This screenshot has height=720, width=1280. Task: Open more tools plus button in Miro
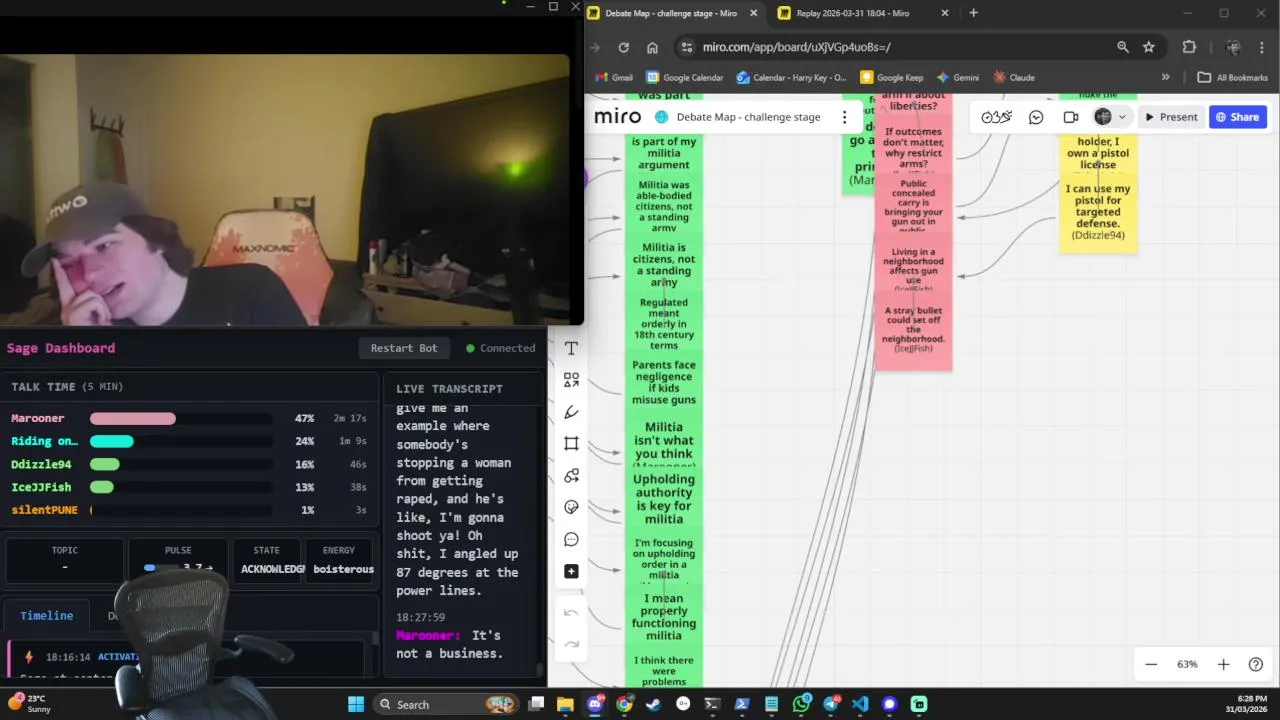pos(571,571)
